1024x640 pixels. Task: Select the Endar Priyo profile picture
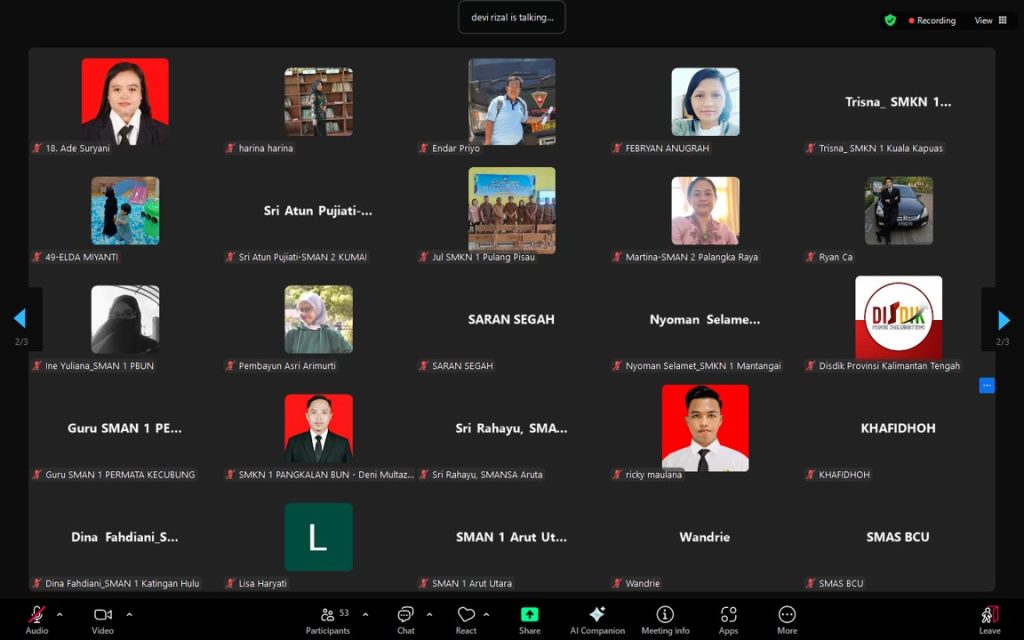click(x=512, y=101)
